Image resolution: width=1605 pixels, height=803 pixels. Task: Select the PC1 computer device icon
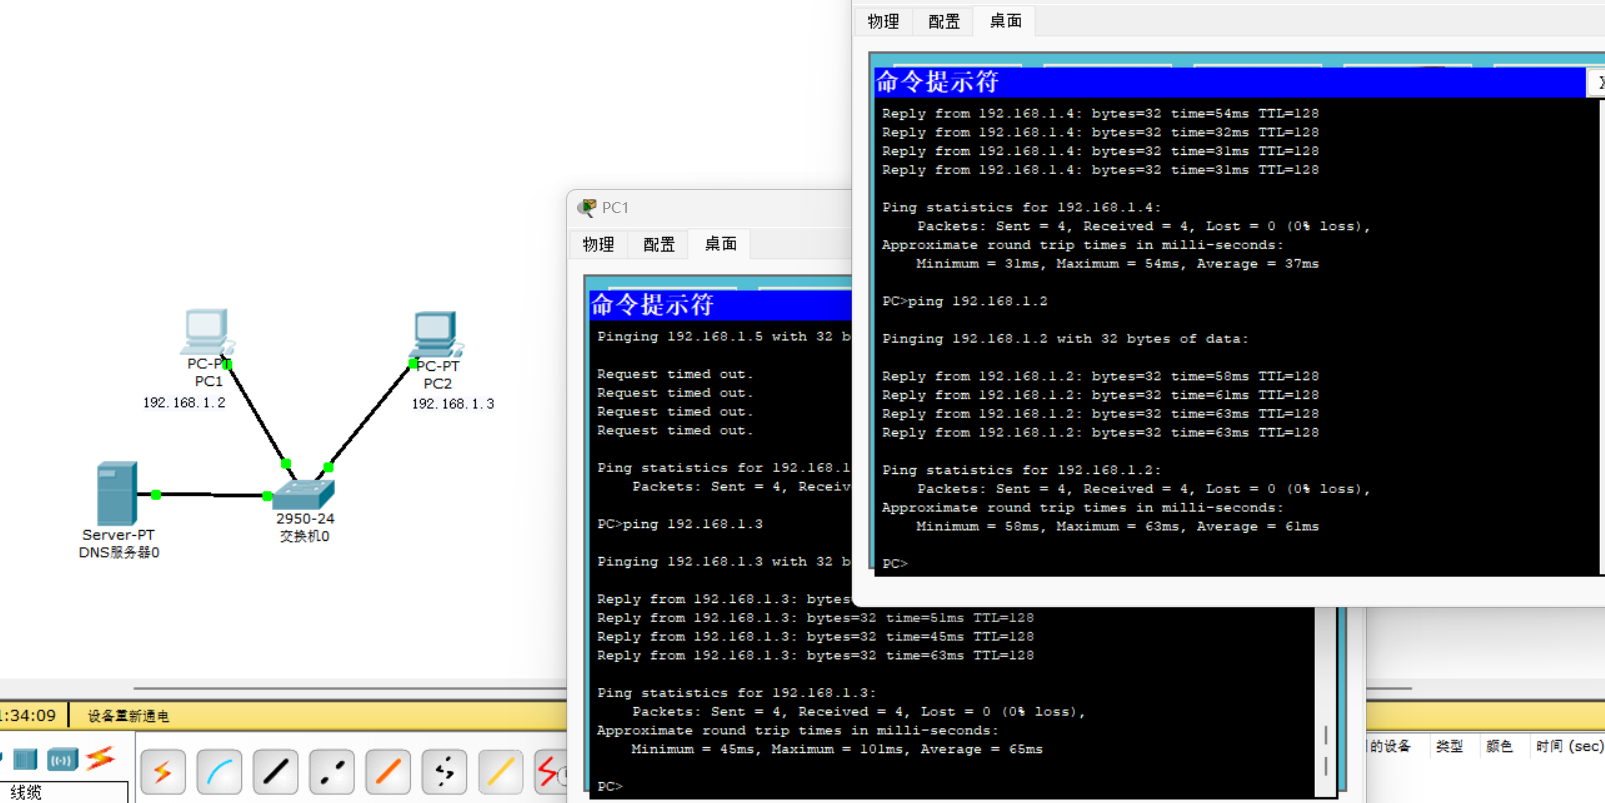(x=208, y=332)
